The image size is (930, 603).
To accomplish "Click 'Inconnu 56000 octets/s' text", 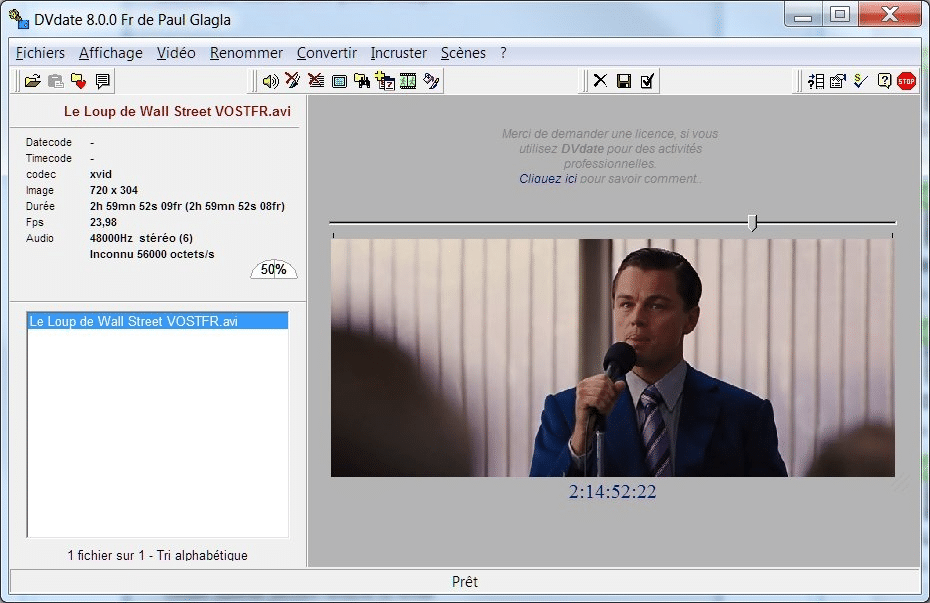I will coord(152,254).
